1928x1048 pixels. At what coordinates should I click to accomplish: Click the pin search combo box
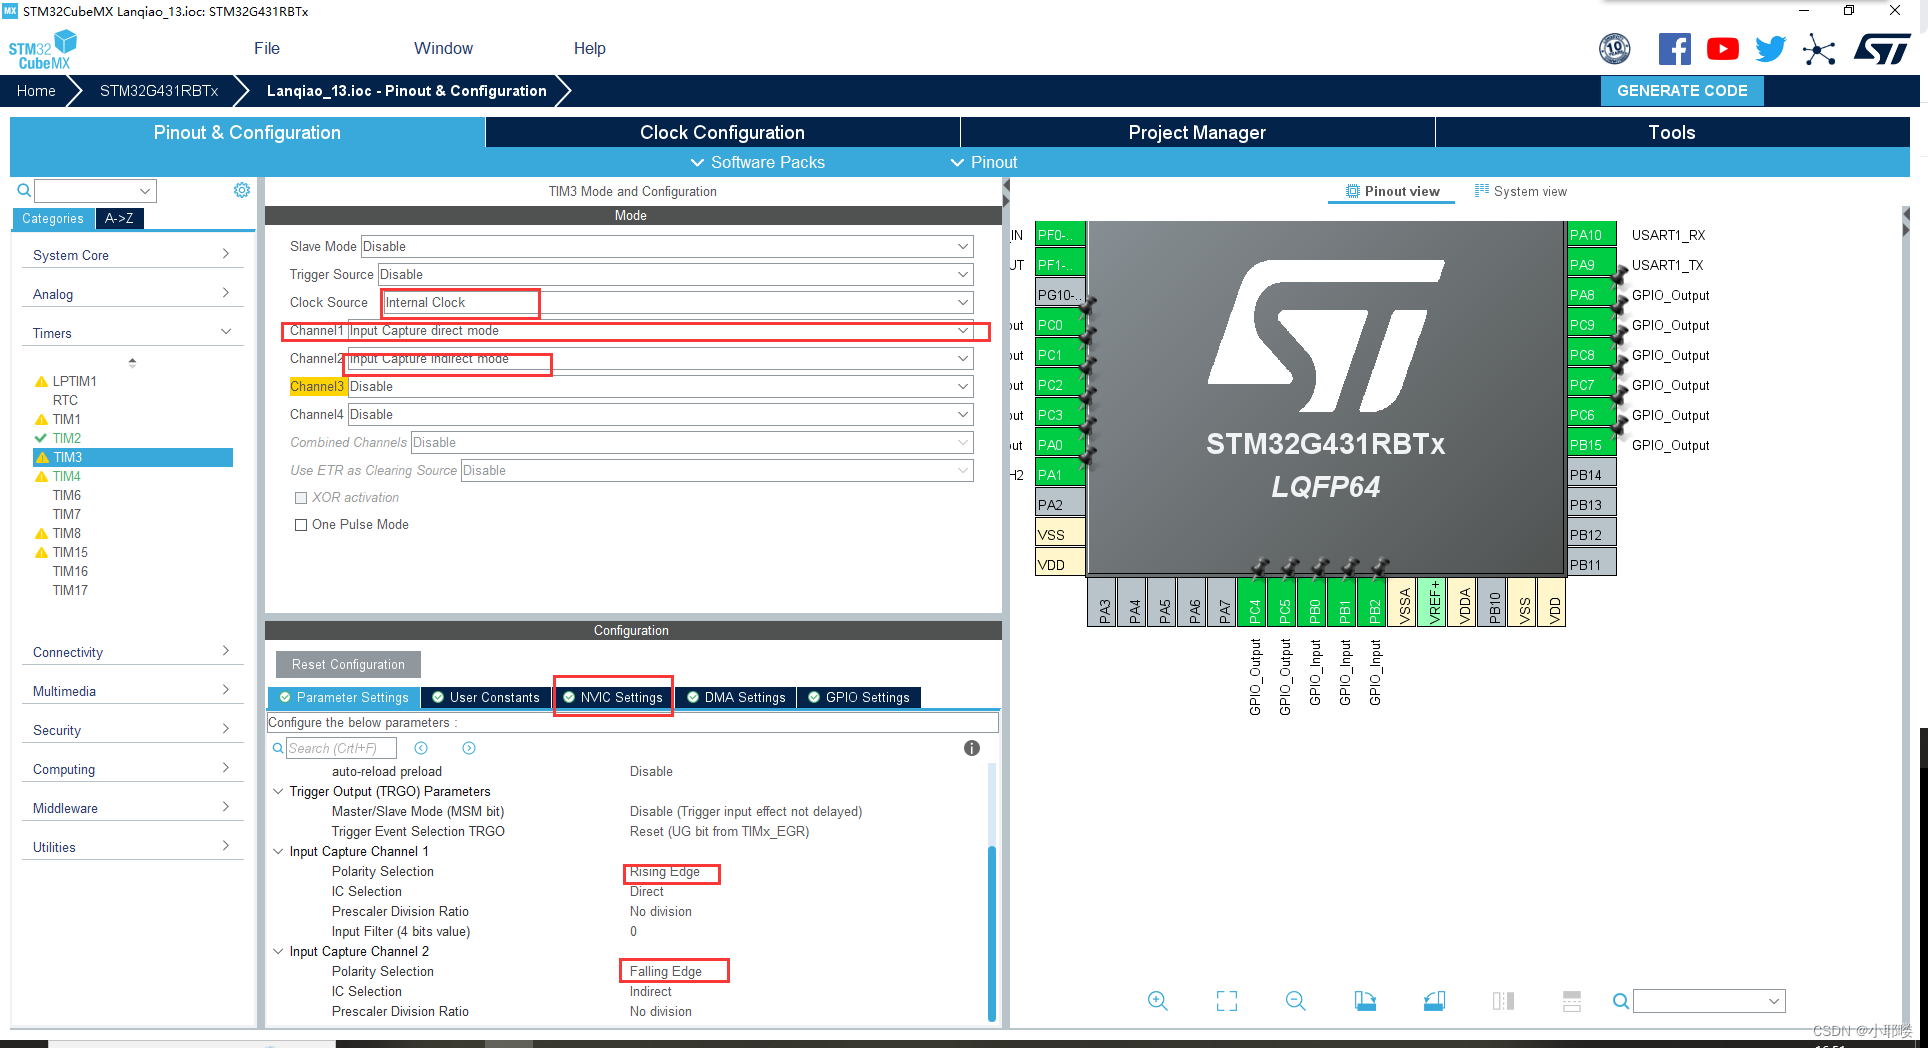pos(1709,1001)
